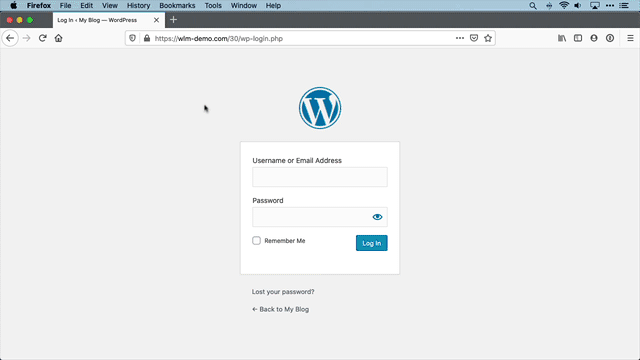Open the Apple menu
Image resolution: width=640 pixels, height=360 pixels.
[x=13, y=6]
